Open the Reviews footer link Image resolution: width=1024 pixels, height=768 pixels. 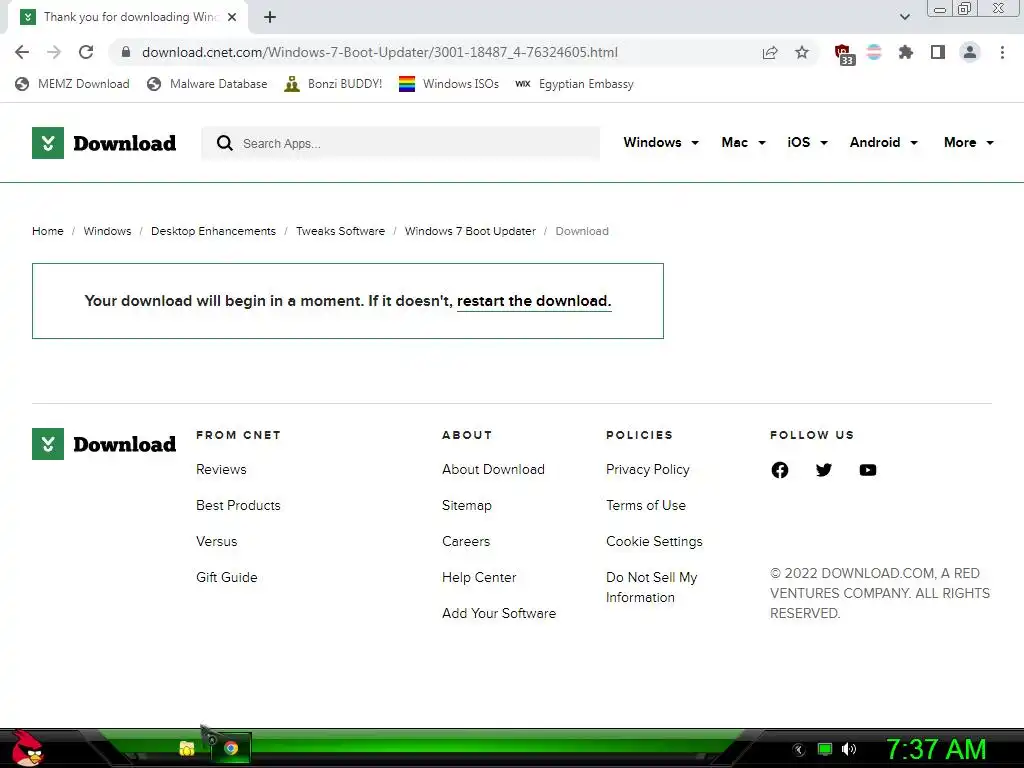point(221,470)
